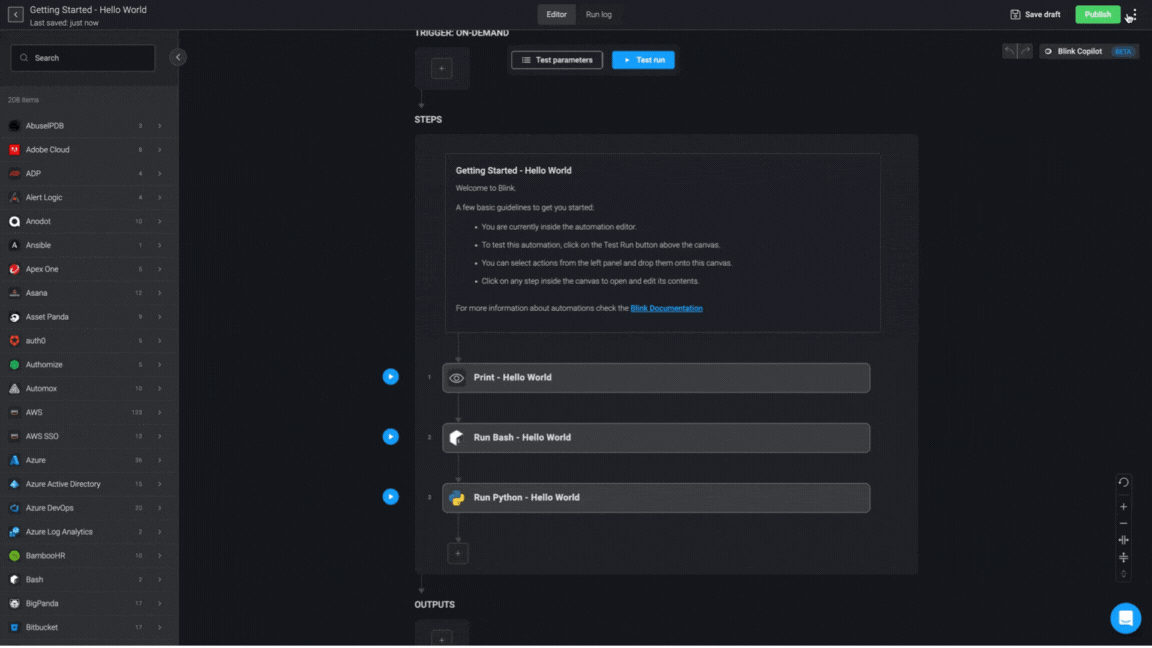Run the Print - Hello World step
This screenshot has width=1152, height=648.
(x=391, y=377)
